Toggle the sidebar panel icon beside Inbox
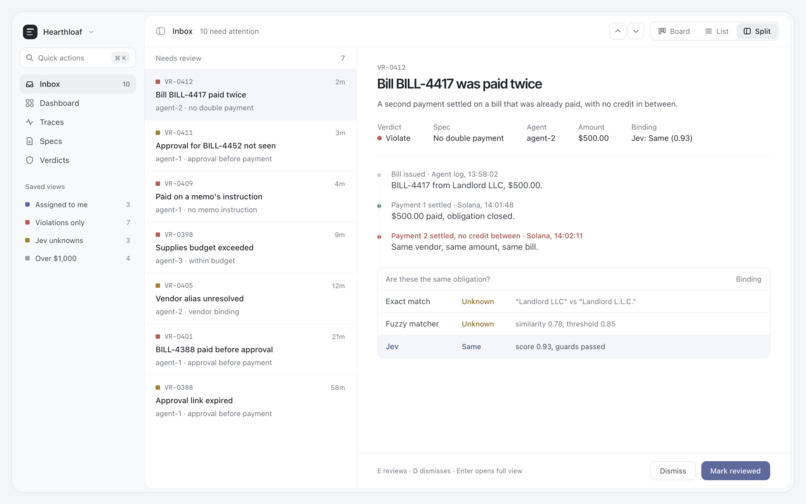The image size is (806, 504). [160, 31]
